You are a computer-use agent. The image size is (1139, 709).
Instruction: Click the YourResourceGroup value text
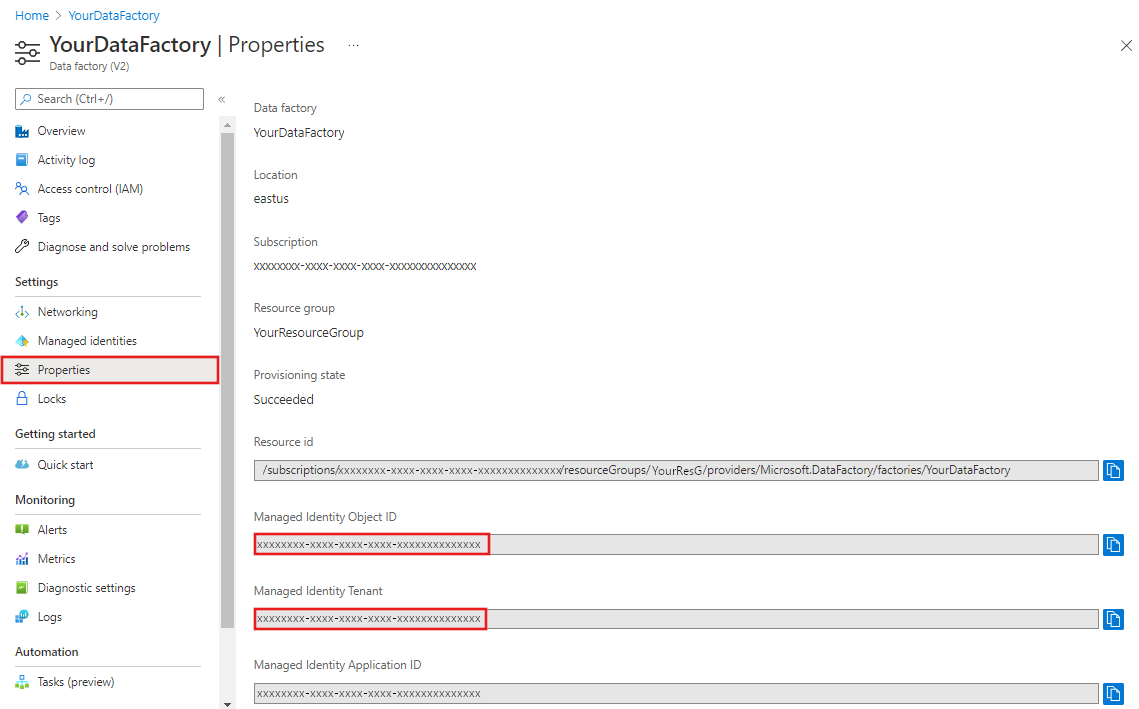(x=309, y=333)
